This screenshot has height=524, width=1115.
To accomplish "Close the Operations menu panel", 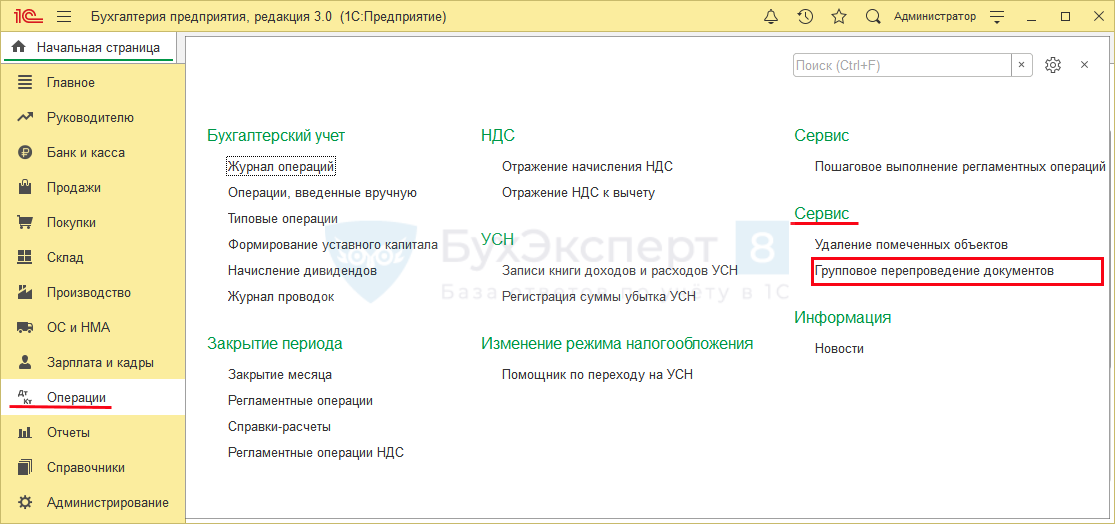I will pos(1084,65).
